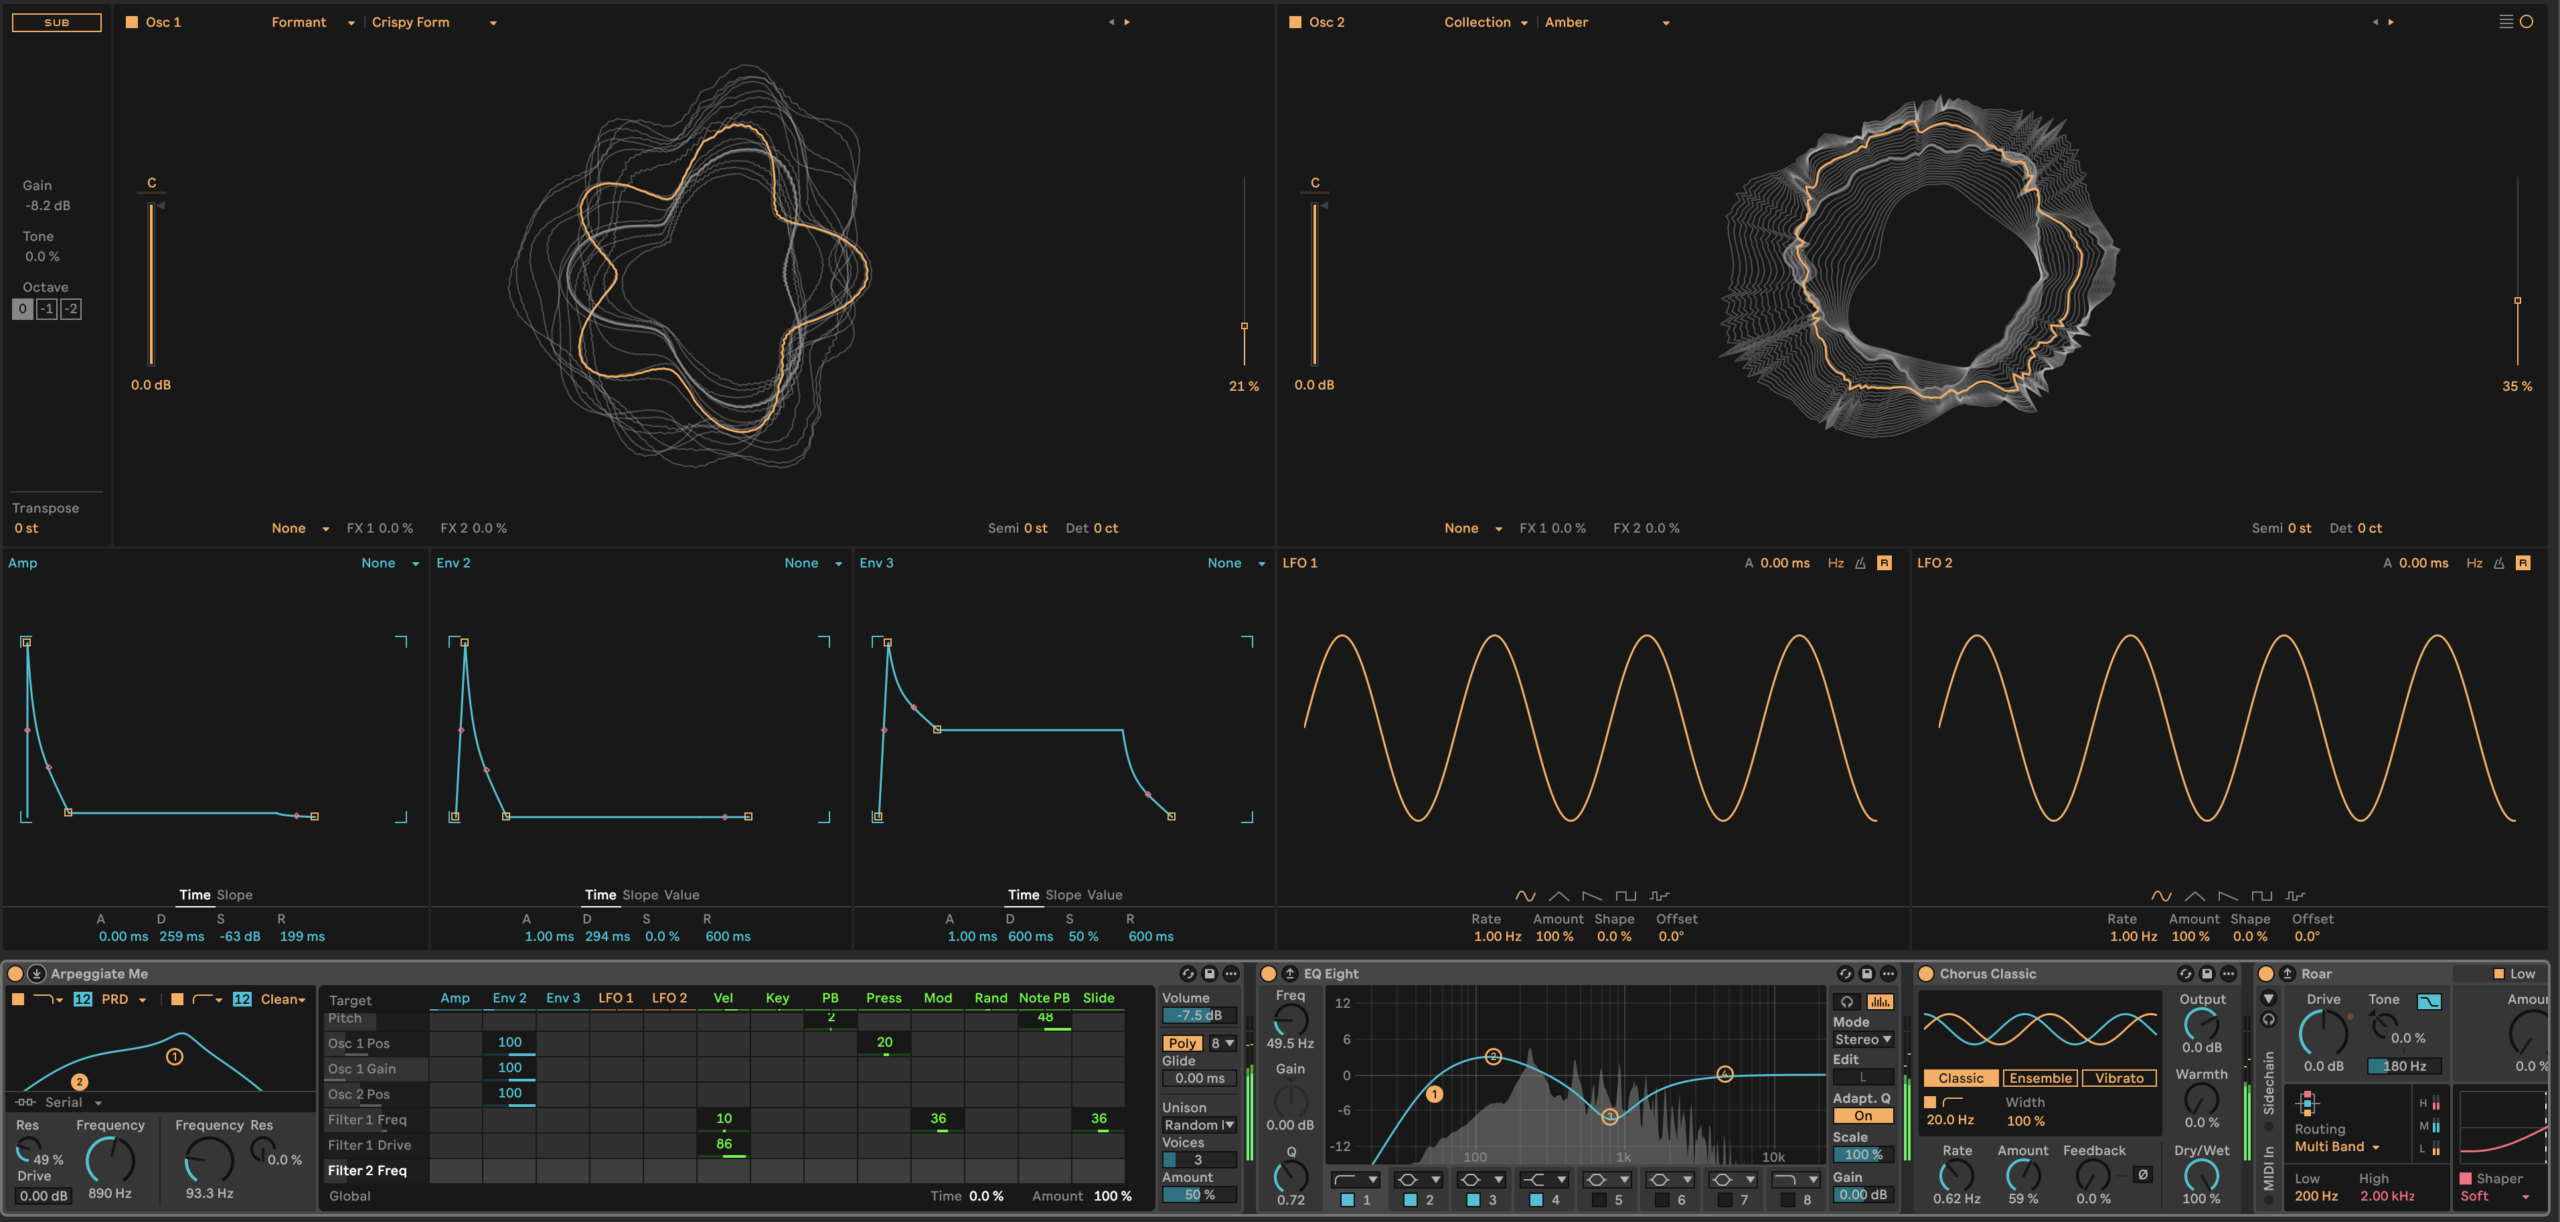The width and height of the screenshot is (2560, 1222).
Task: Click the -1 octave button on Osc 1
Action: (46, 308)
